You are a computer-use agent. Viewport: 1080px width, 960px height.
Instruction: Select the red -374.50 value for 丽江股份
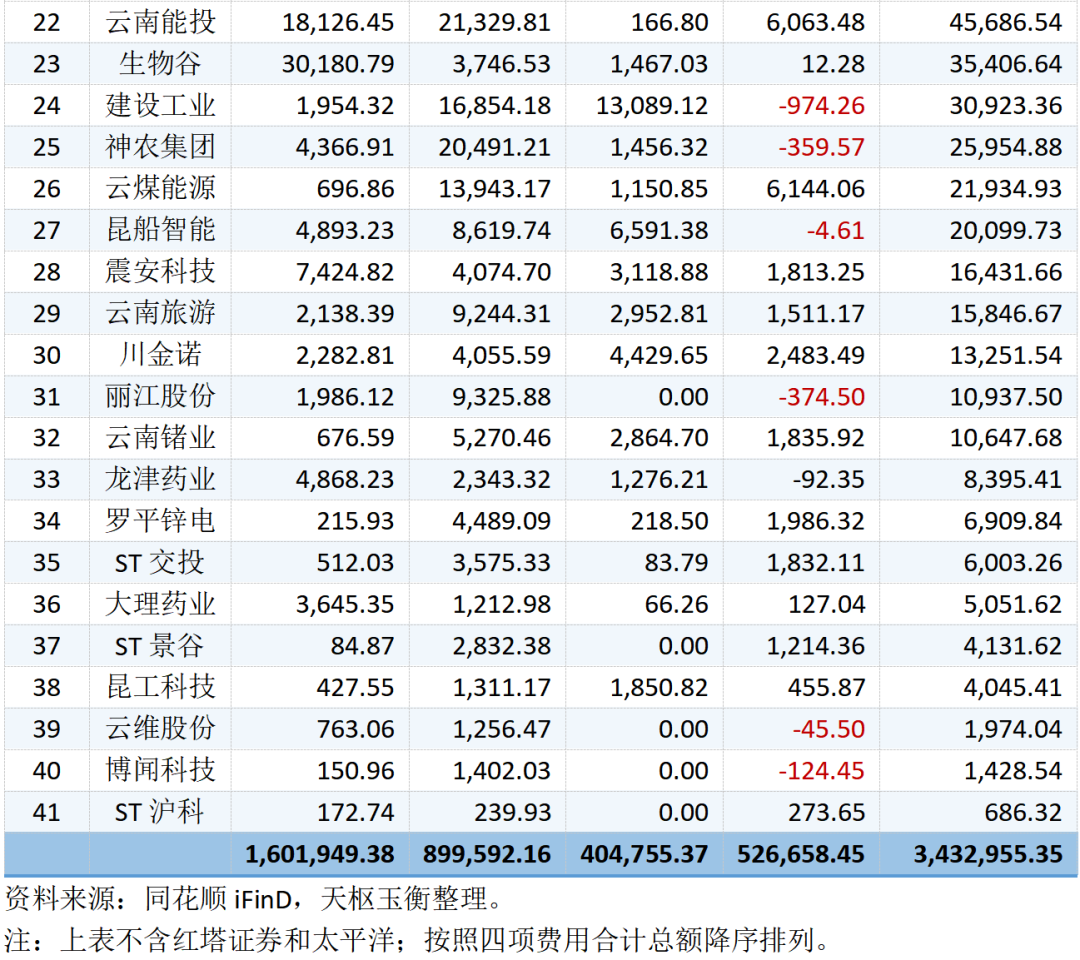[x=816, y=397]
